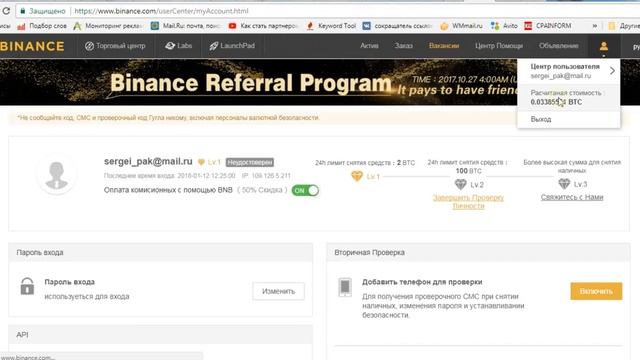640x360 pixels.
Task: Open the LaunchPad page
Action: pyautogui.click(x=232, y=46)
